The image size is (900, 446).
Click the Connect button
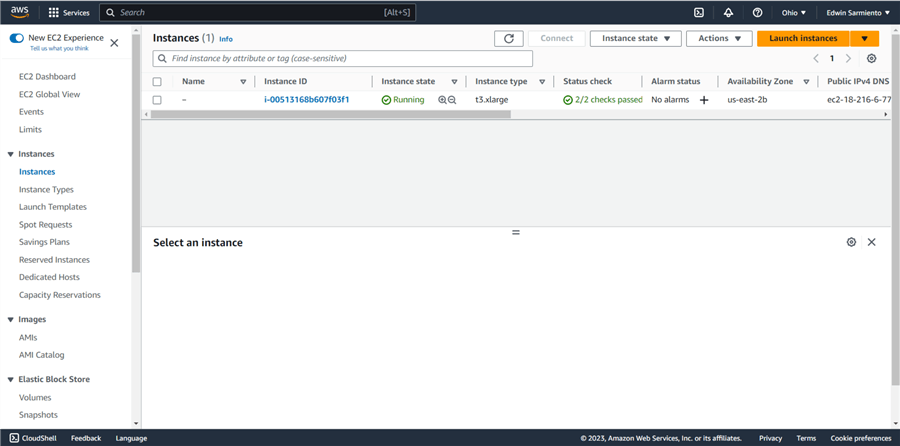click(557, 38)
